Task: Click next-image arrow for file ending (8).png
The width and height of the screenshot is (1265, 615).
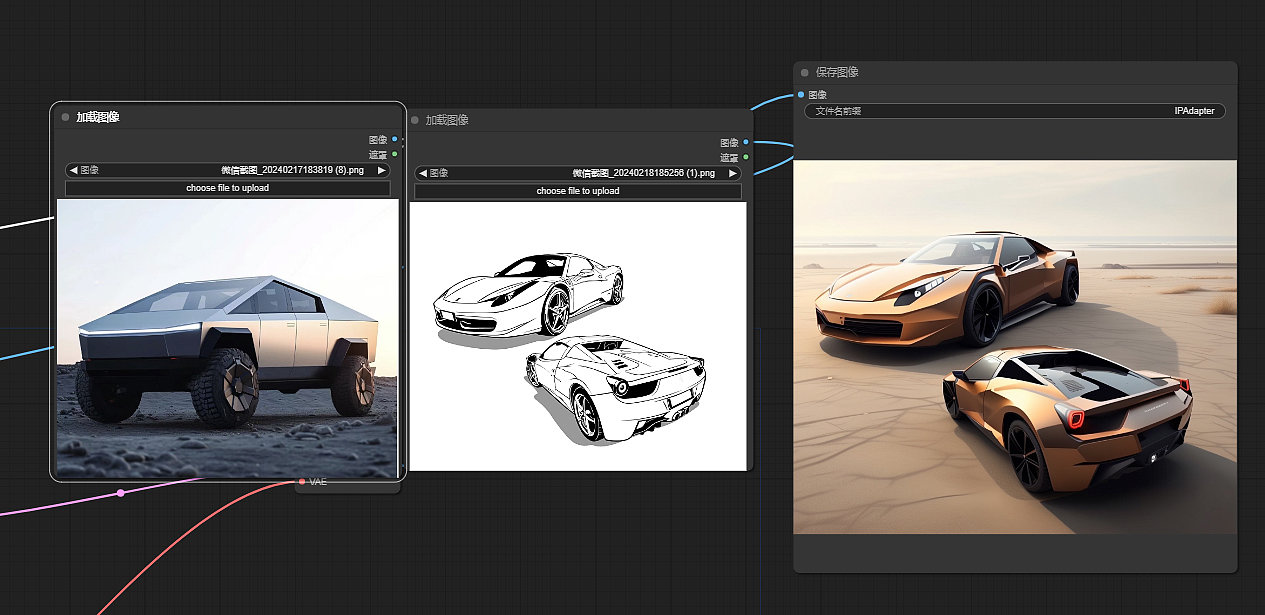Action: pos(381,170)
